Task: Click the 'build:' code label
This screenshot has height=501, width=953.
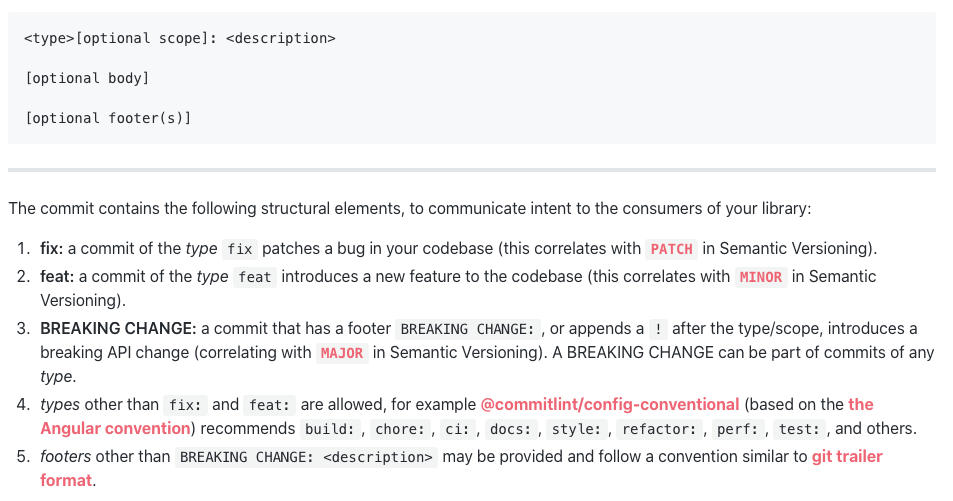Action: pyautogui.click(x=330, y=429)
